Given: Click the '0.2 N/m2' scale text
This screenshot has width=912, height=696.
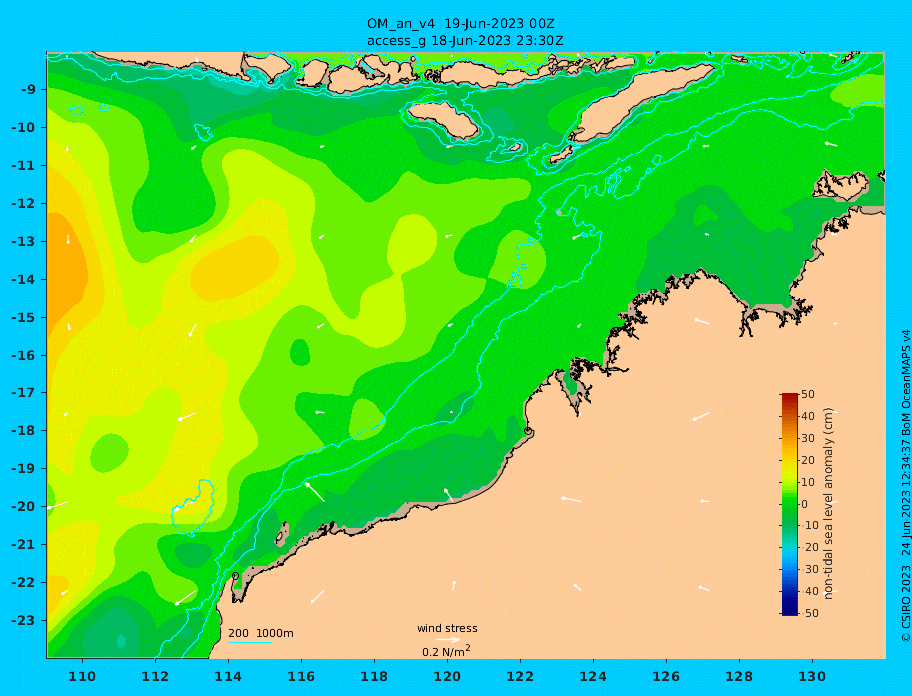Looking at the screenshot, I should pyautogui.click(x=446, y=651).
